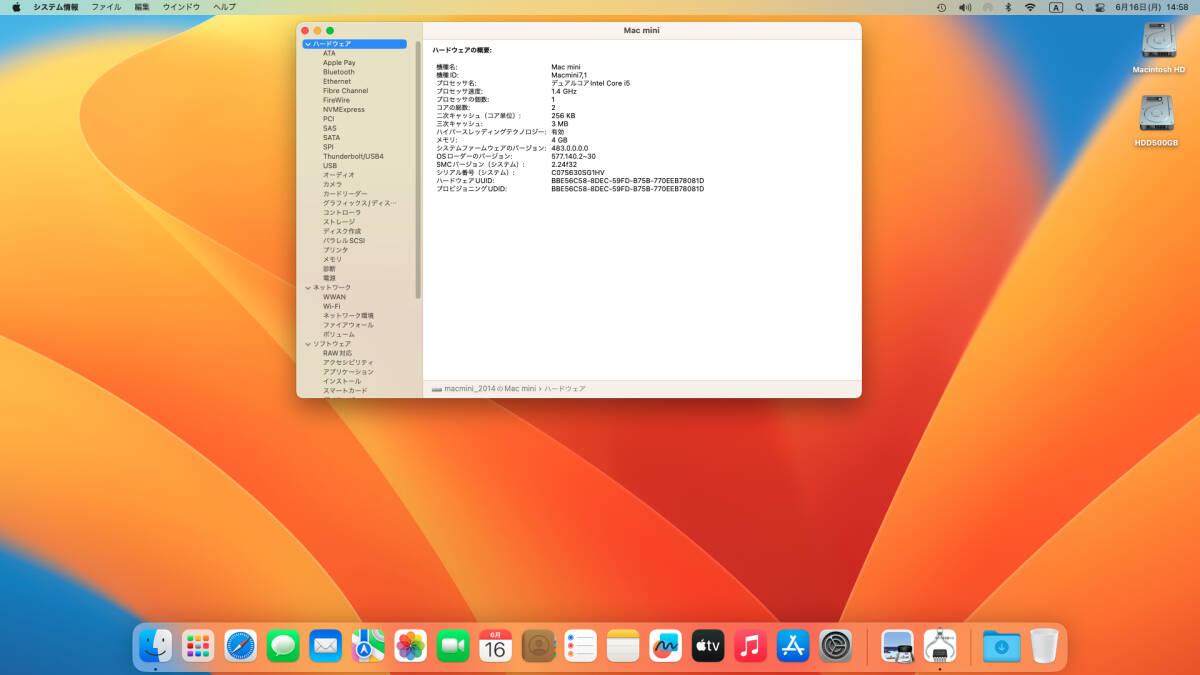Screen dimensions: 1200x675
Task: Select ストレージ in the sidebar
Action: pos(338,222)
